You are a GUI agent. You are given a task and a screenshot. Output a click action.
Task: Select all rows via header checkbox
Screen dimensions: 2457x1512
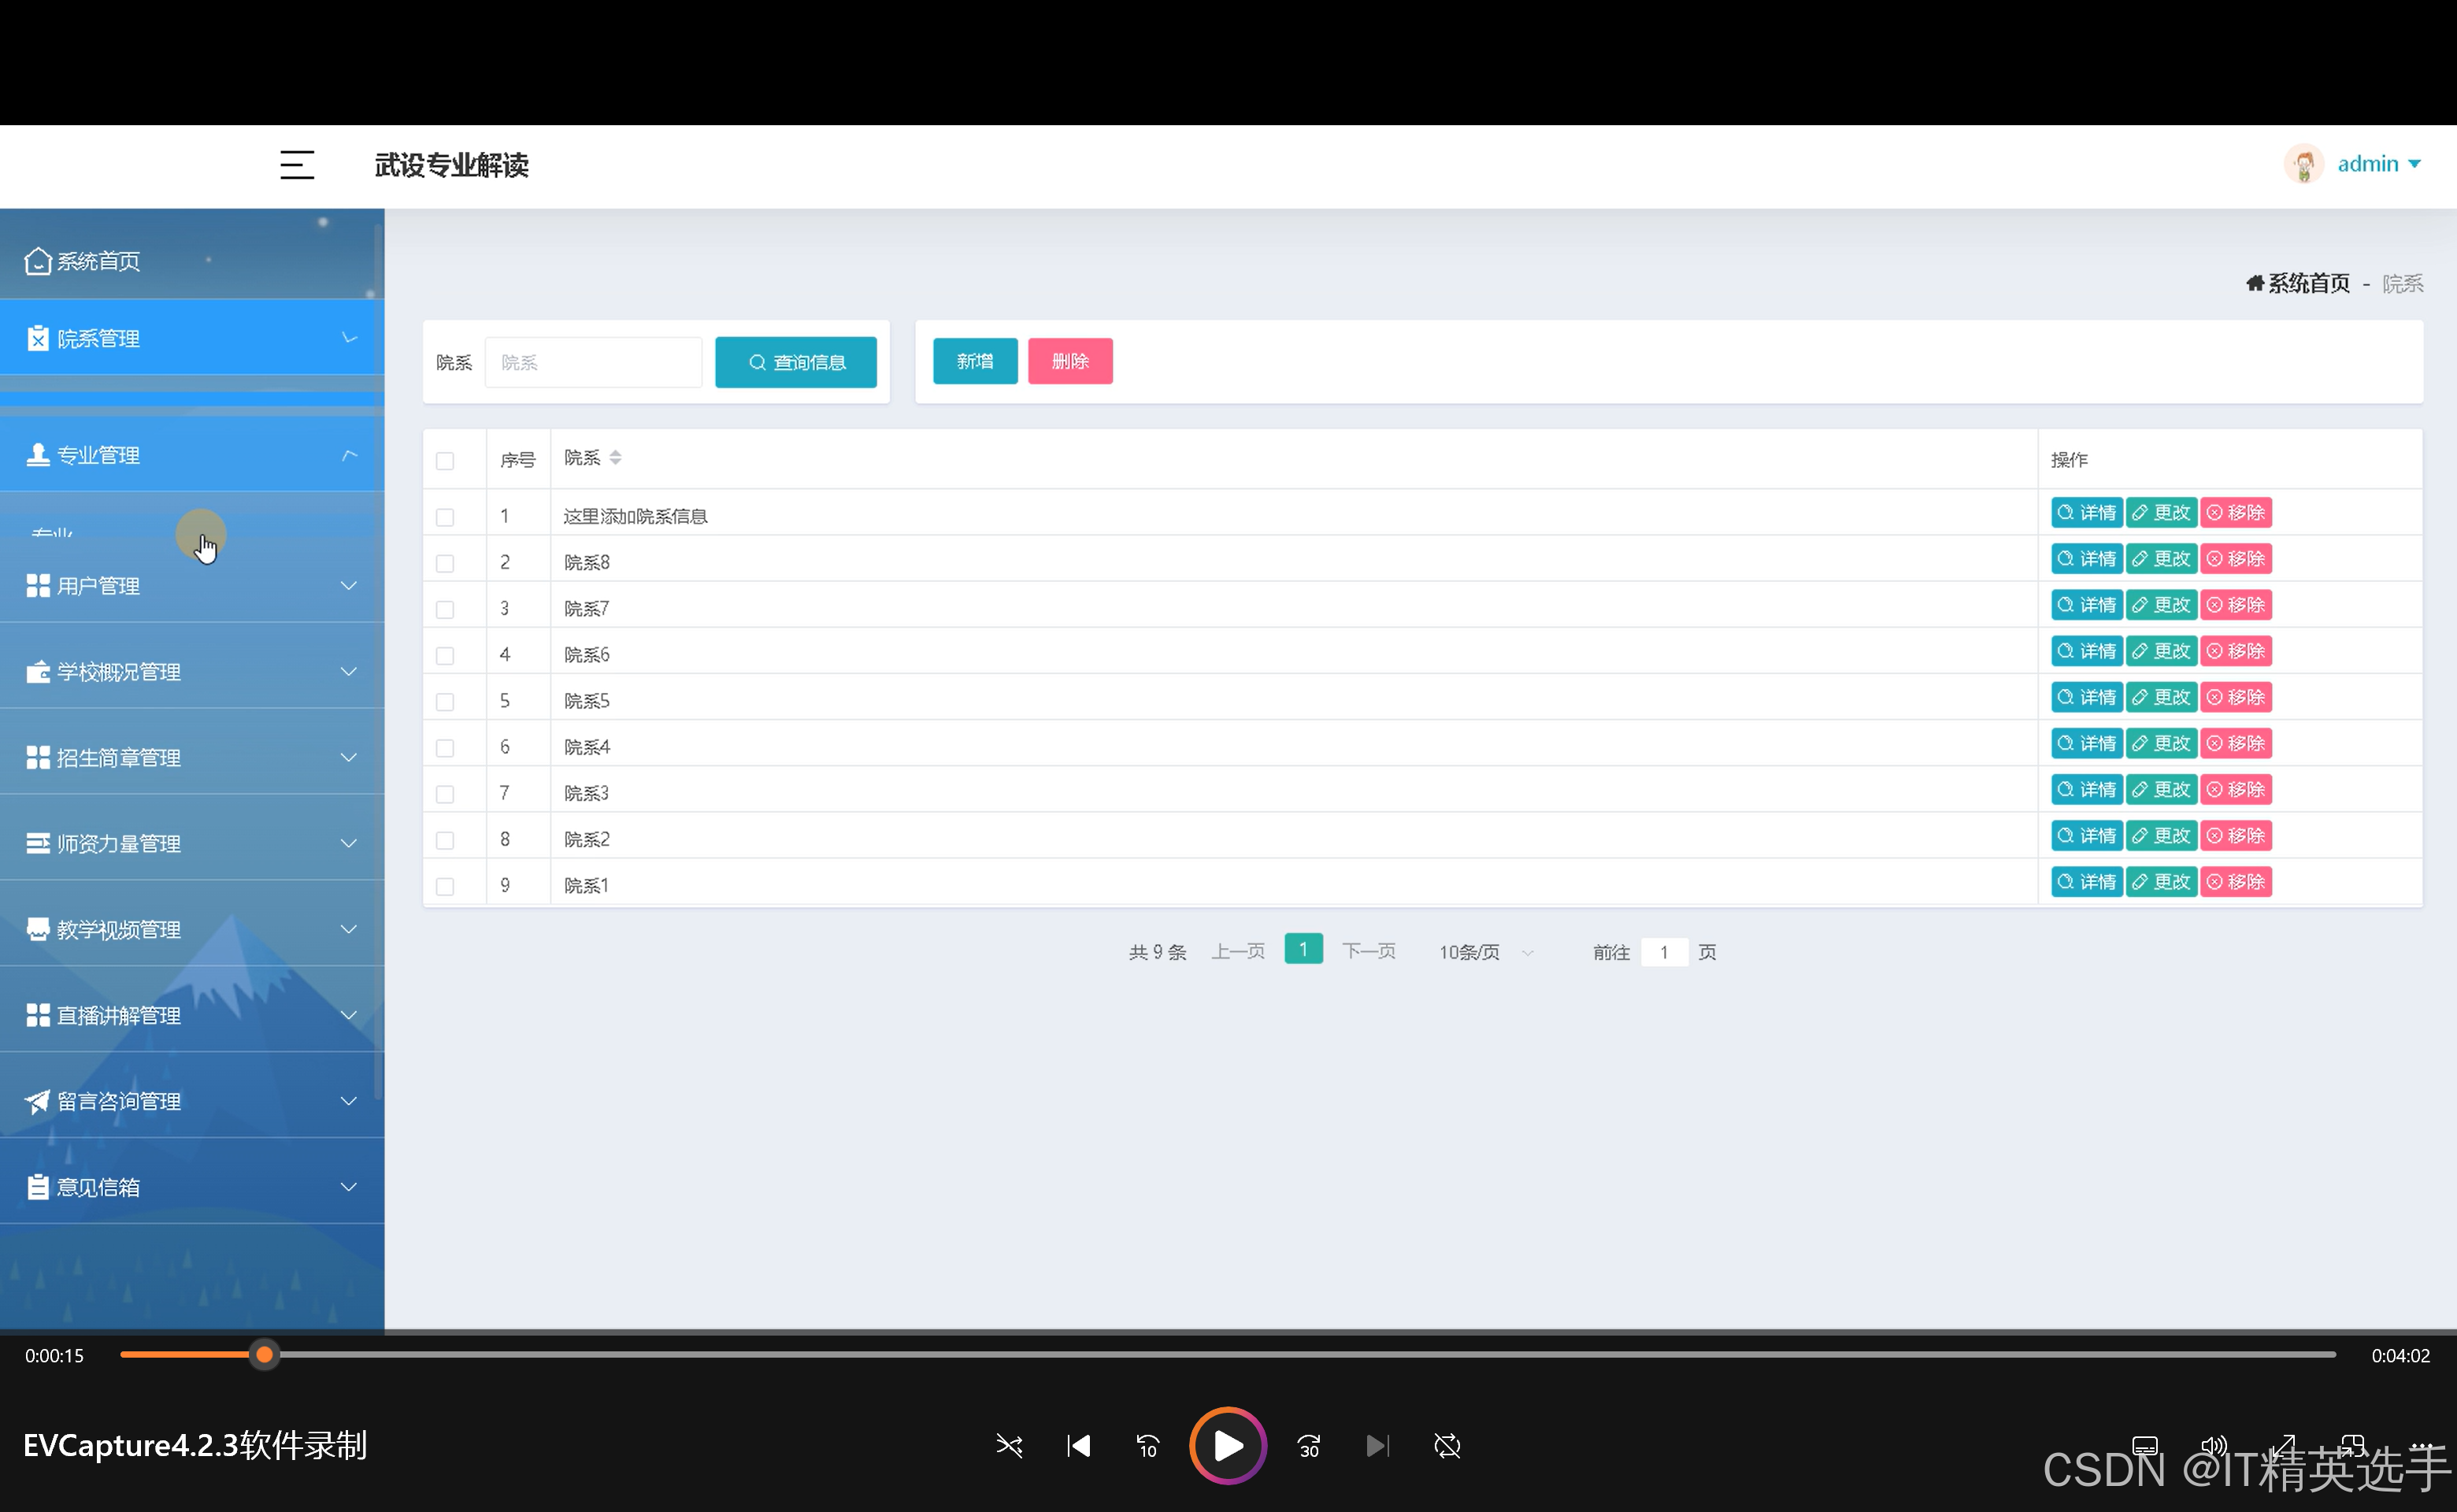(x=445, y=461)
